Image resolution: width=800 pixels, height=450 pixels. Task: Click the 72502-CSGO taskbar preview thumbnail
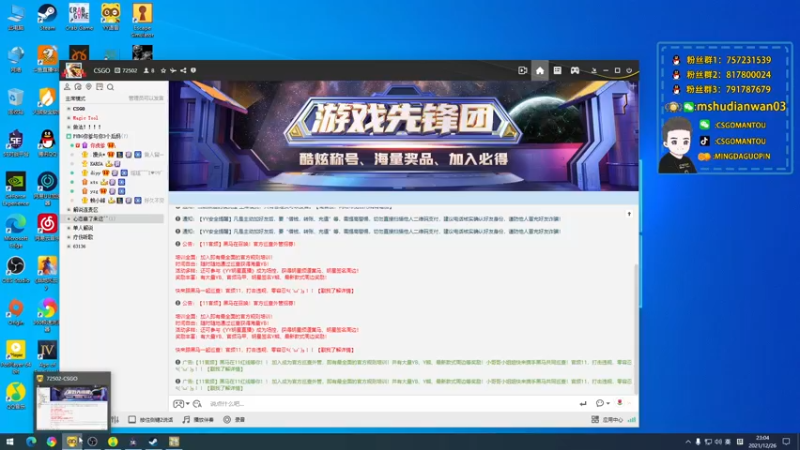[72, 402]
